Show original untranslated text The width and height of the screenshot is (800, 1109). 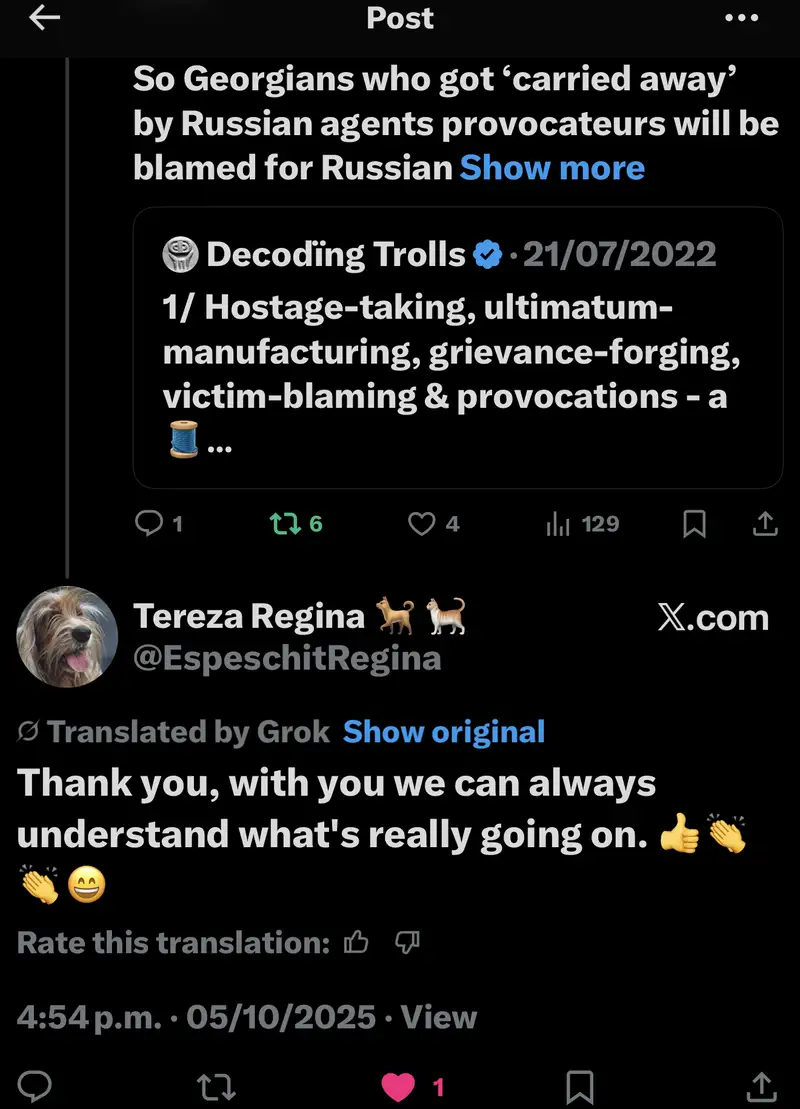(444, 732)
